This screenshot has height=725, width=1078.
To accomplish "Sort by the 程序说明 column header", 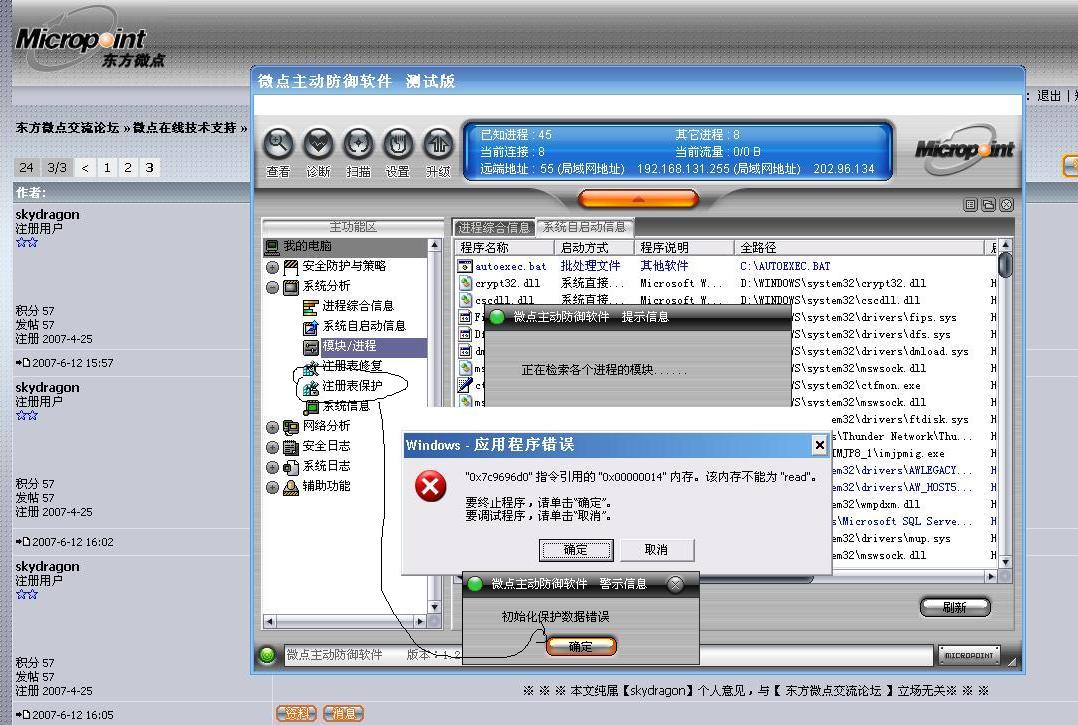I will 683,247.
